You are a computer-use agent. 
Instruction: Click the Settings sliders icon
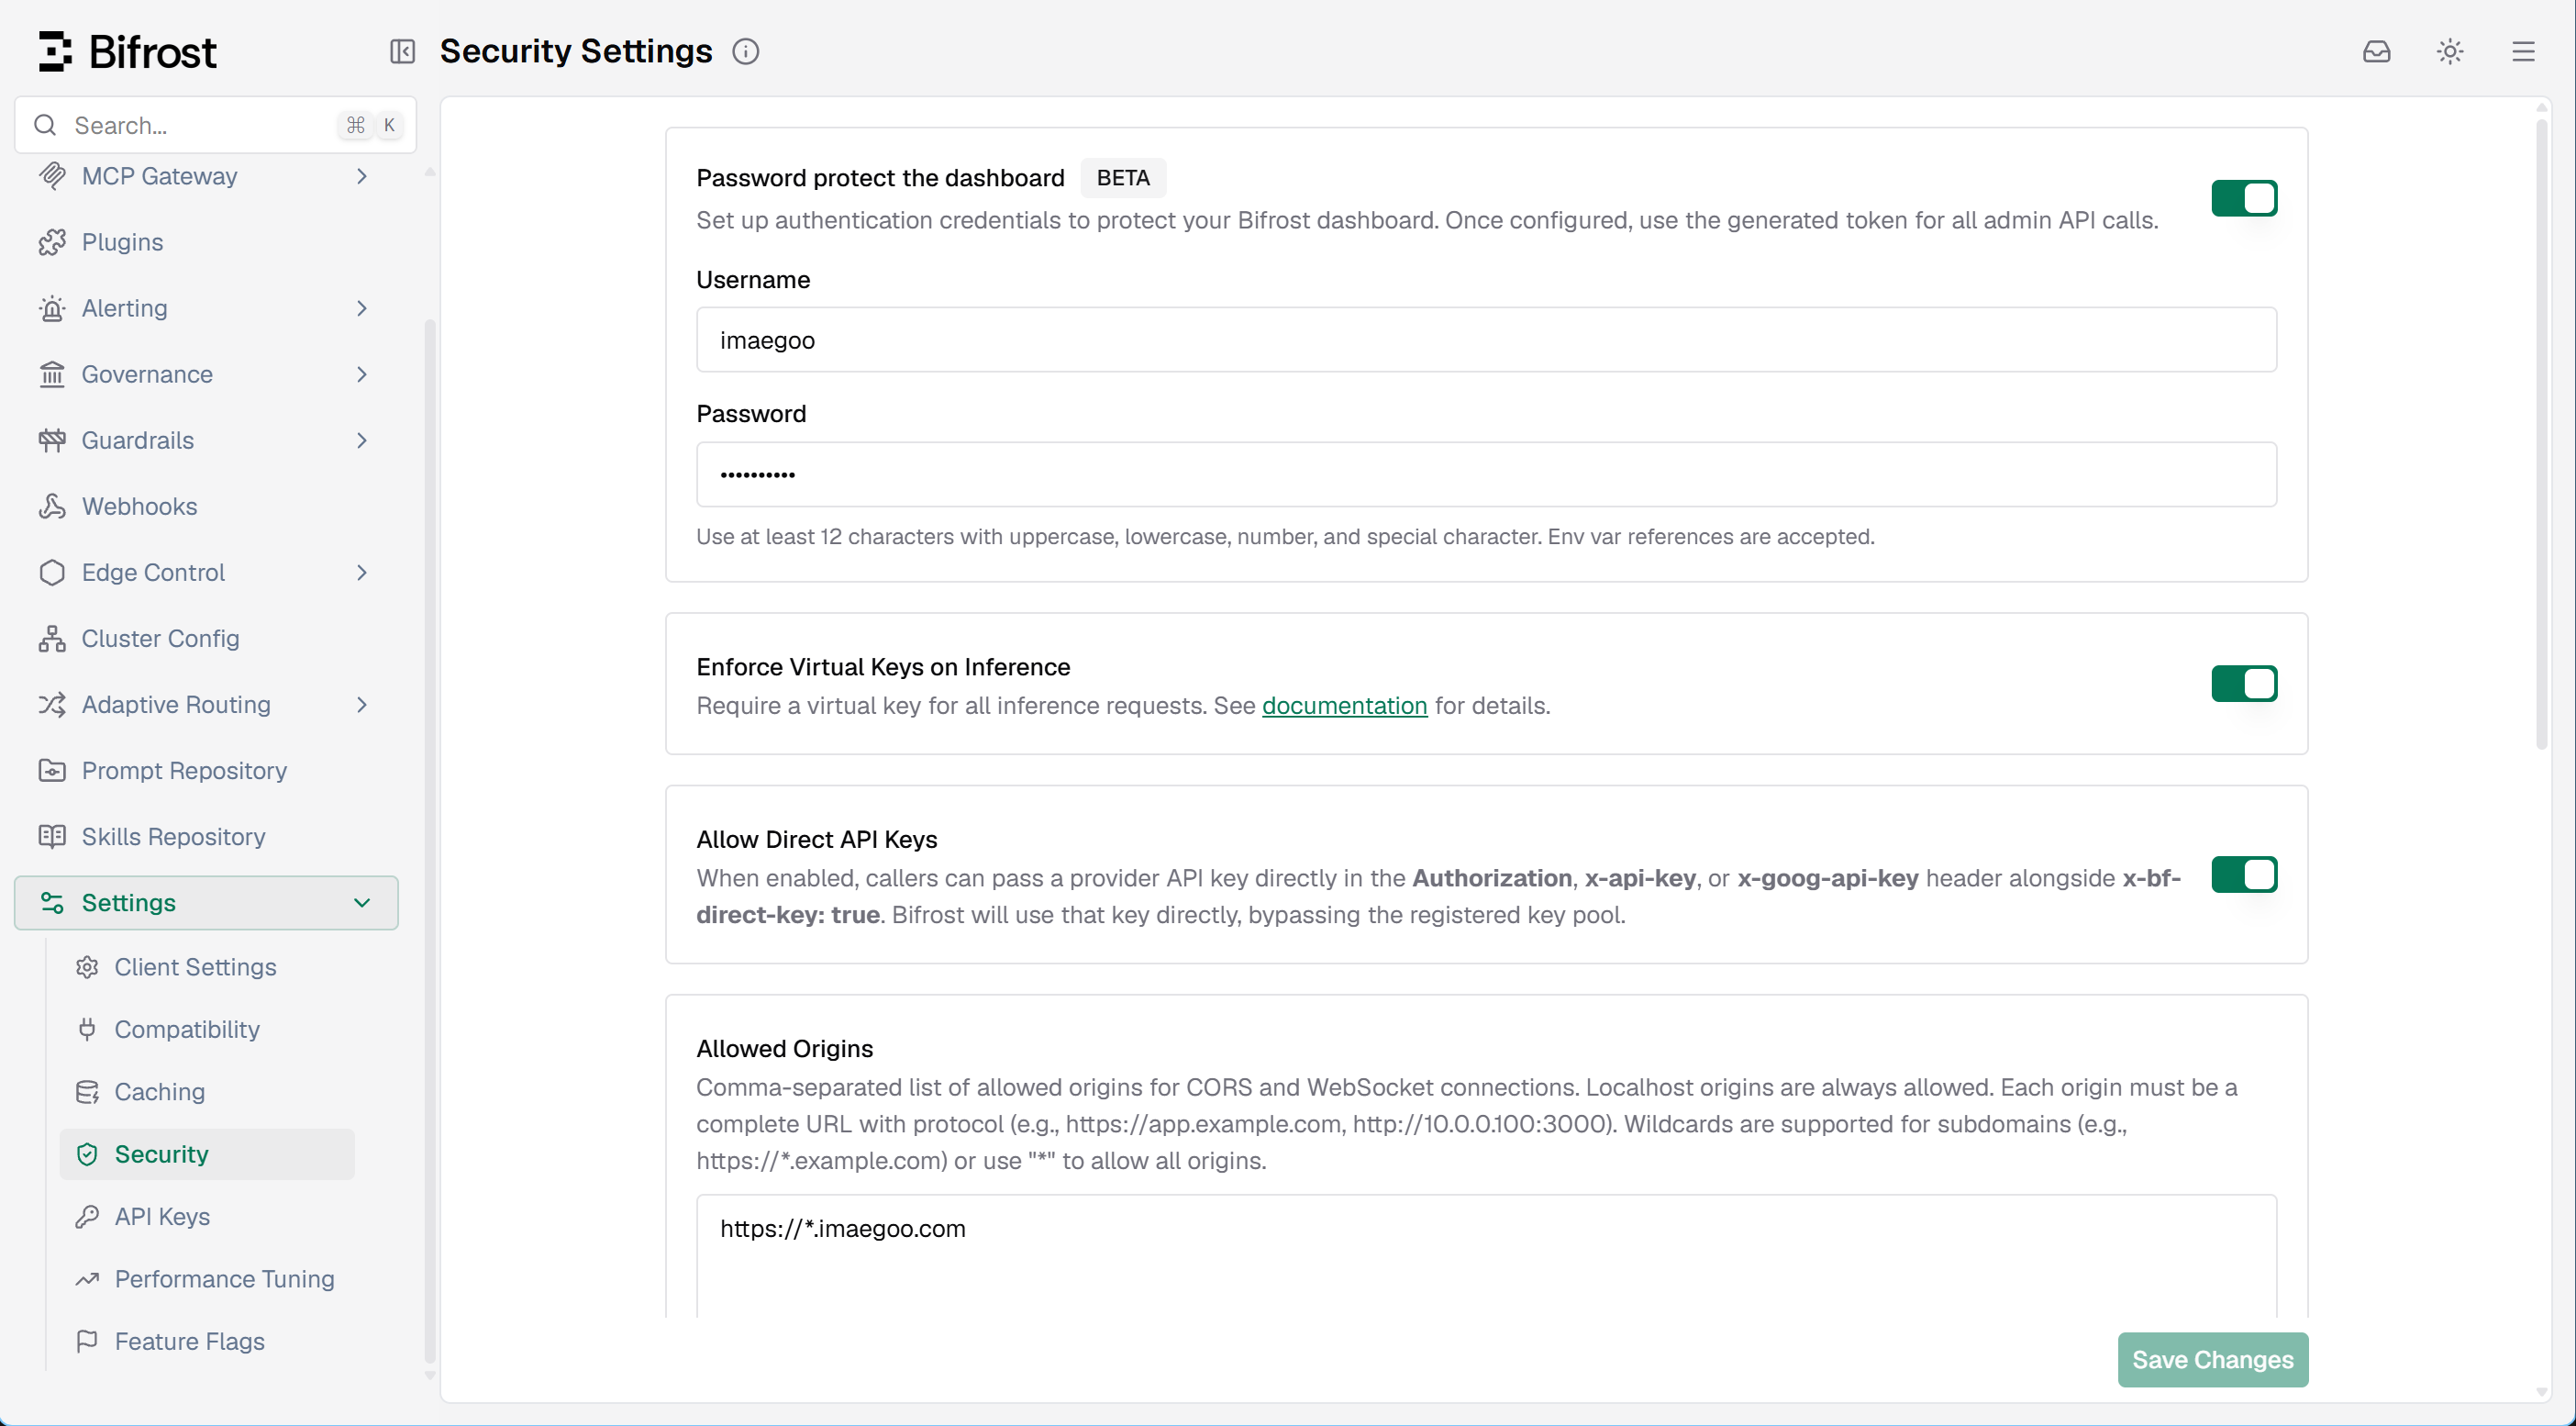click(52, 903)
